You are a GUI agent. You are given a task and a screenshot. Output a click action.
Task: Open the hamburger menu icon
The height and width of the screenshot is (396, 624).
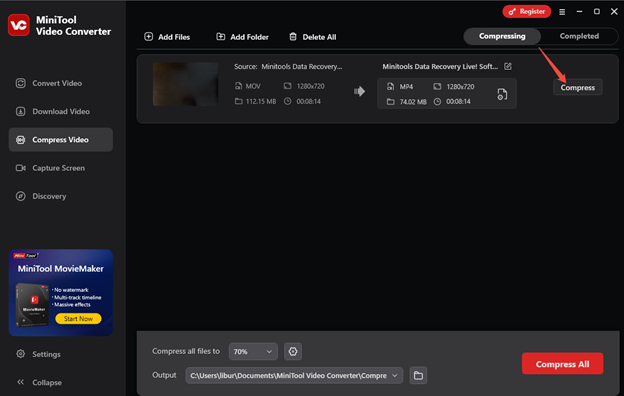point(562,12)
